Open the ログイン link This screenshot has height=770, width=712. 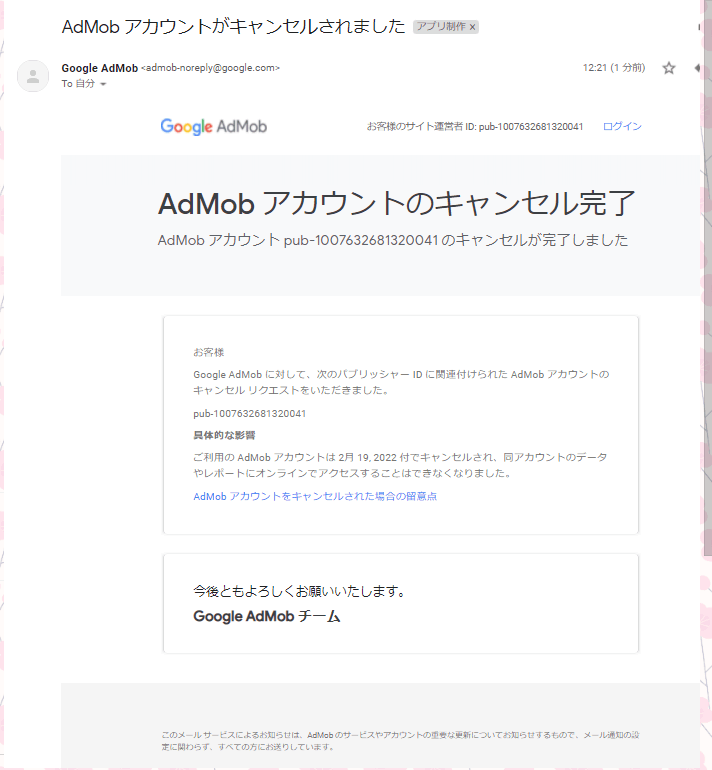(622, 126)
